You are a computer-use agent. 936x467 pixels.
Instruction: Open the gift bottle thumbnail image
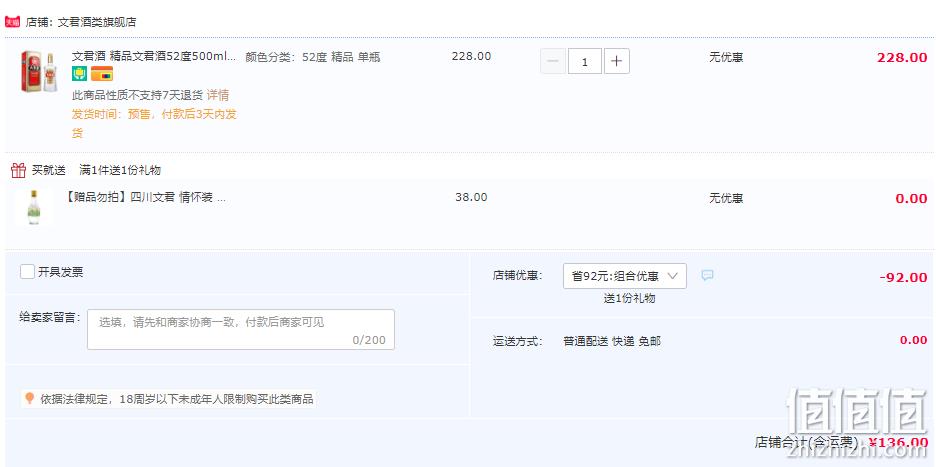[x=34, y=207]
